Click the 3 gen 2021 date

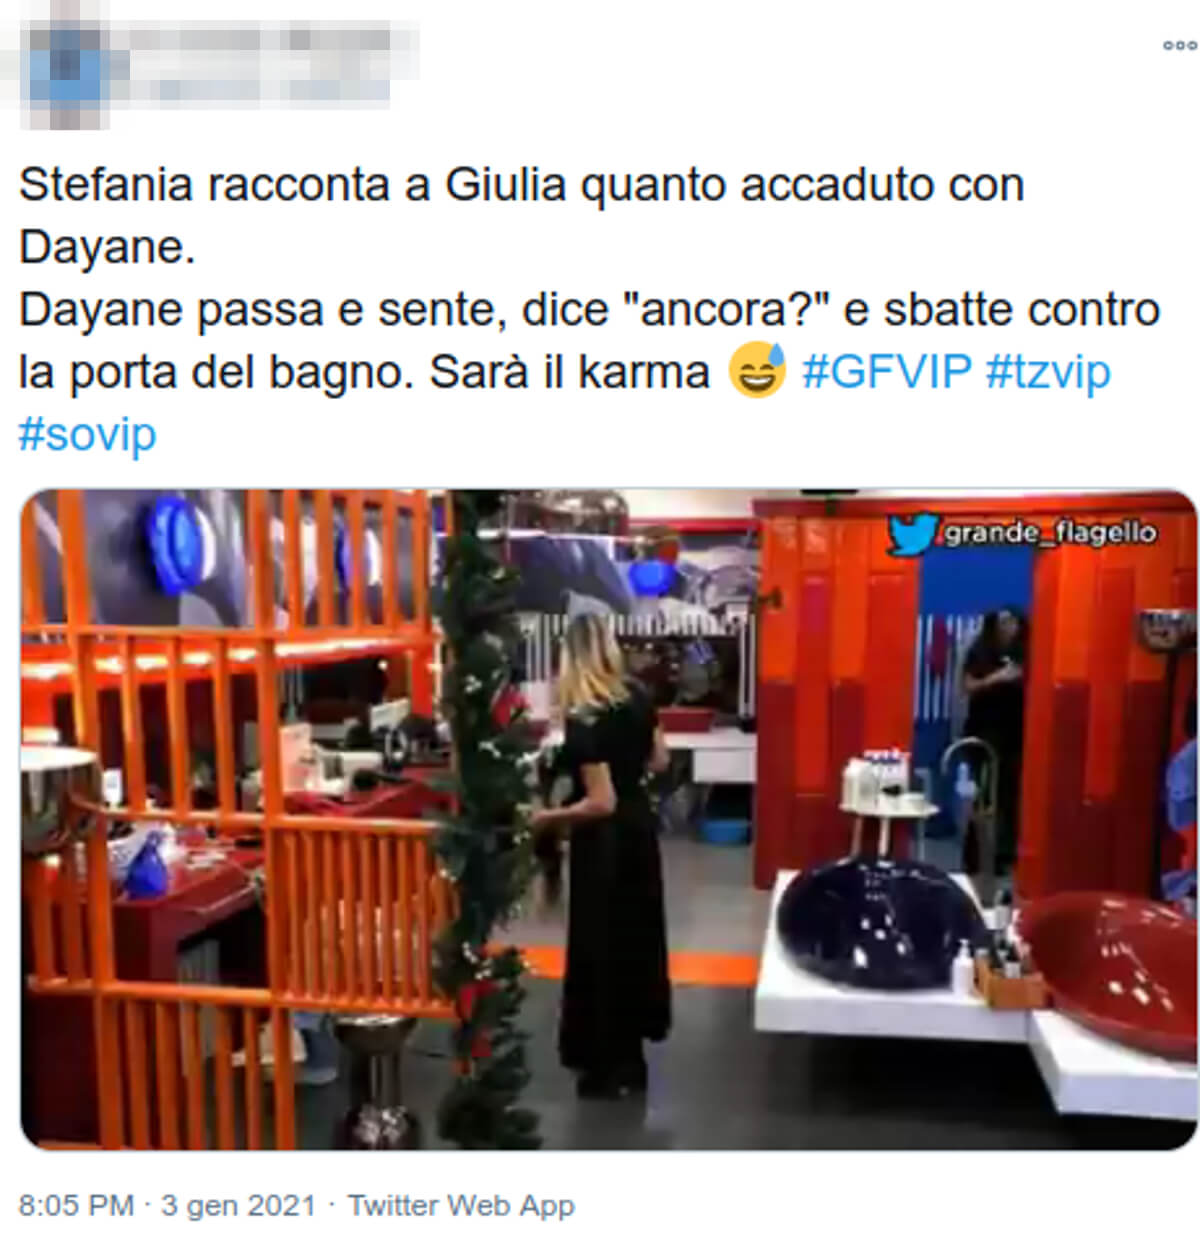(x=238, y=1205)
